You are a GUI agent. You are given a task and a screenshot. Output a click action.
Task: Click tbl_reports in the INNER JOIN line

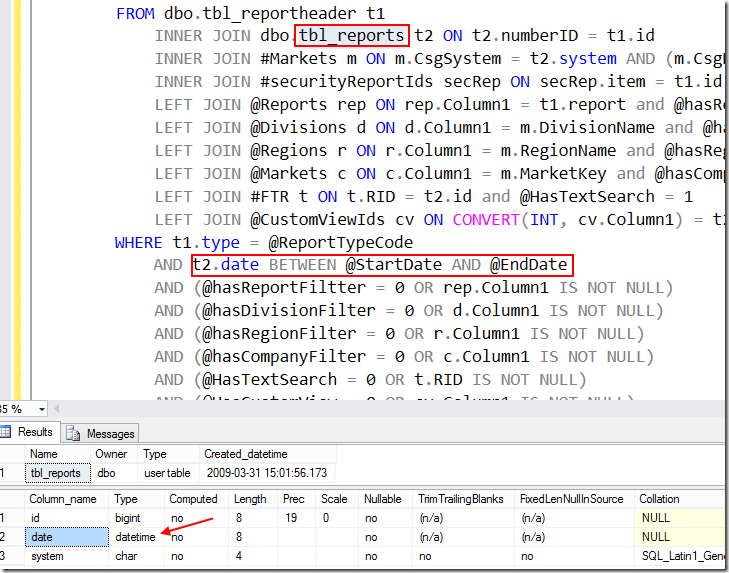tap(351, 36)
